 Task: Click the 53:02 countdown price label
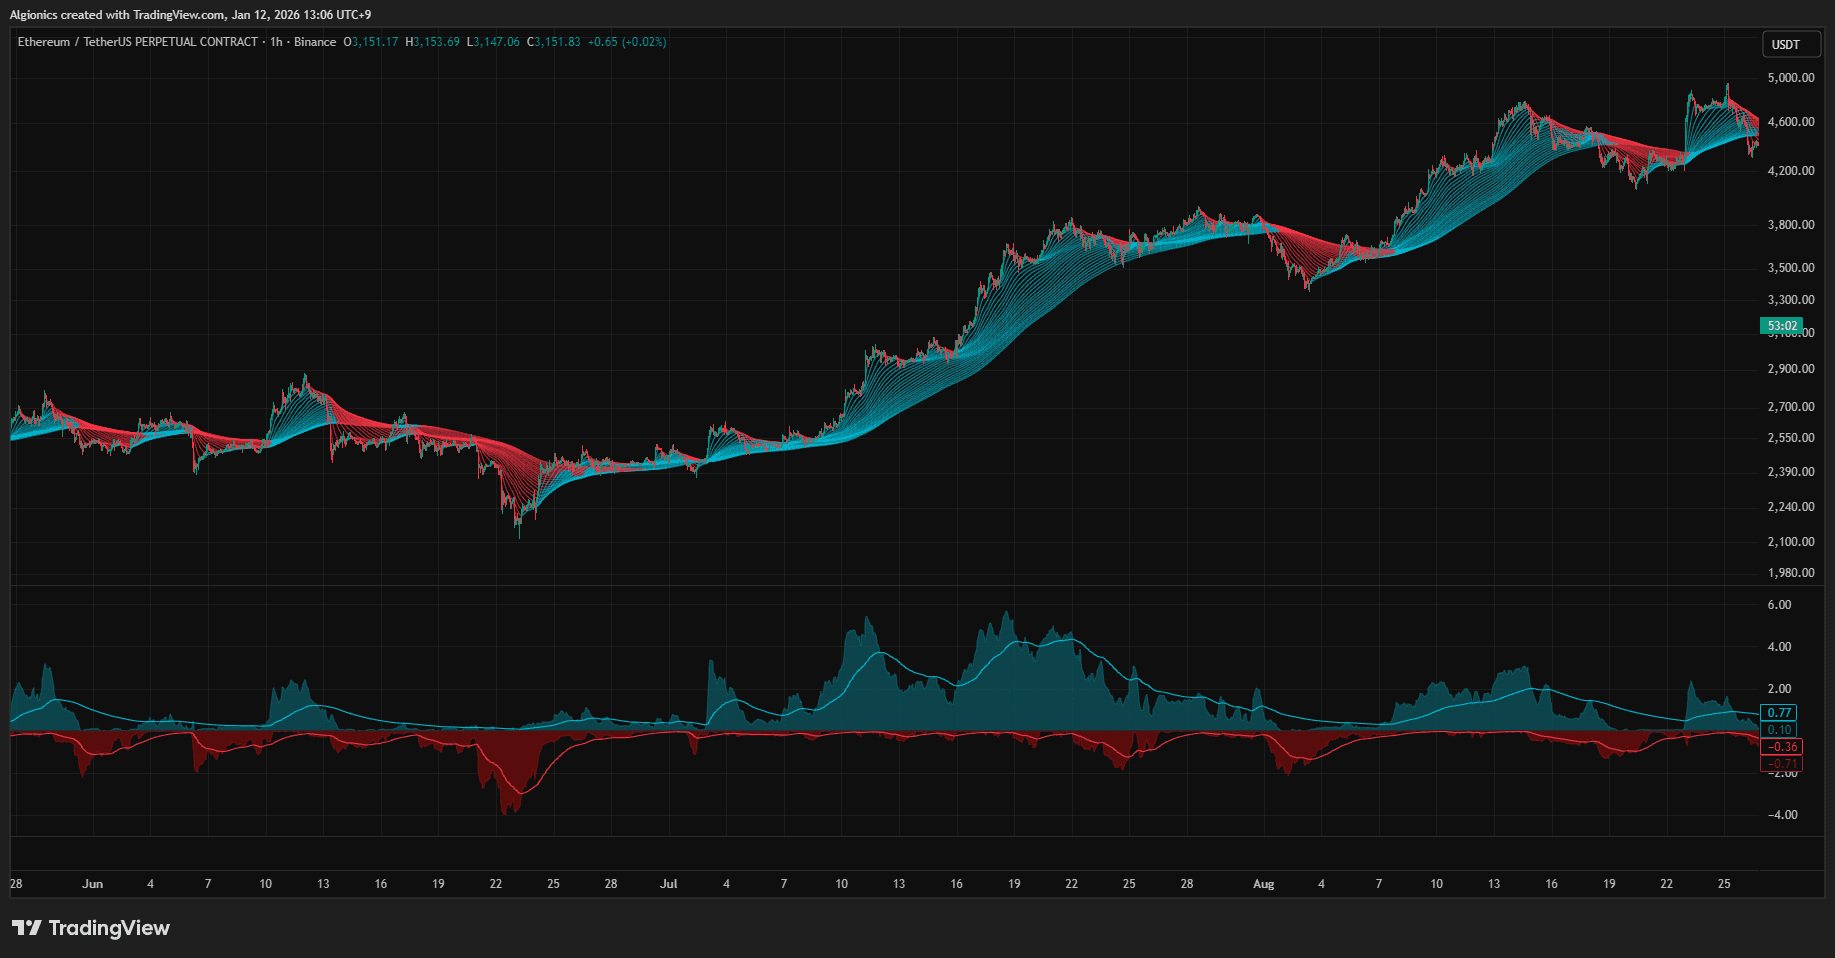coord(1782,326)
